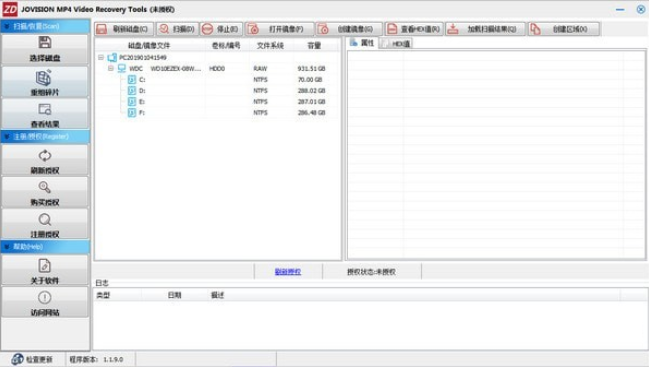Click the 创建区域 create region toolbar button

(x=563, y=29)
